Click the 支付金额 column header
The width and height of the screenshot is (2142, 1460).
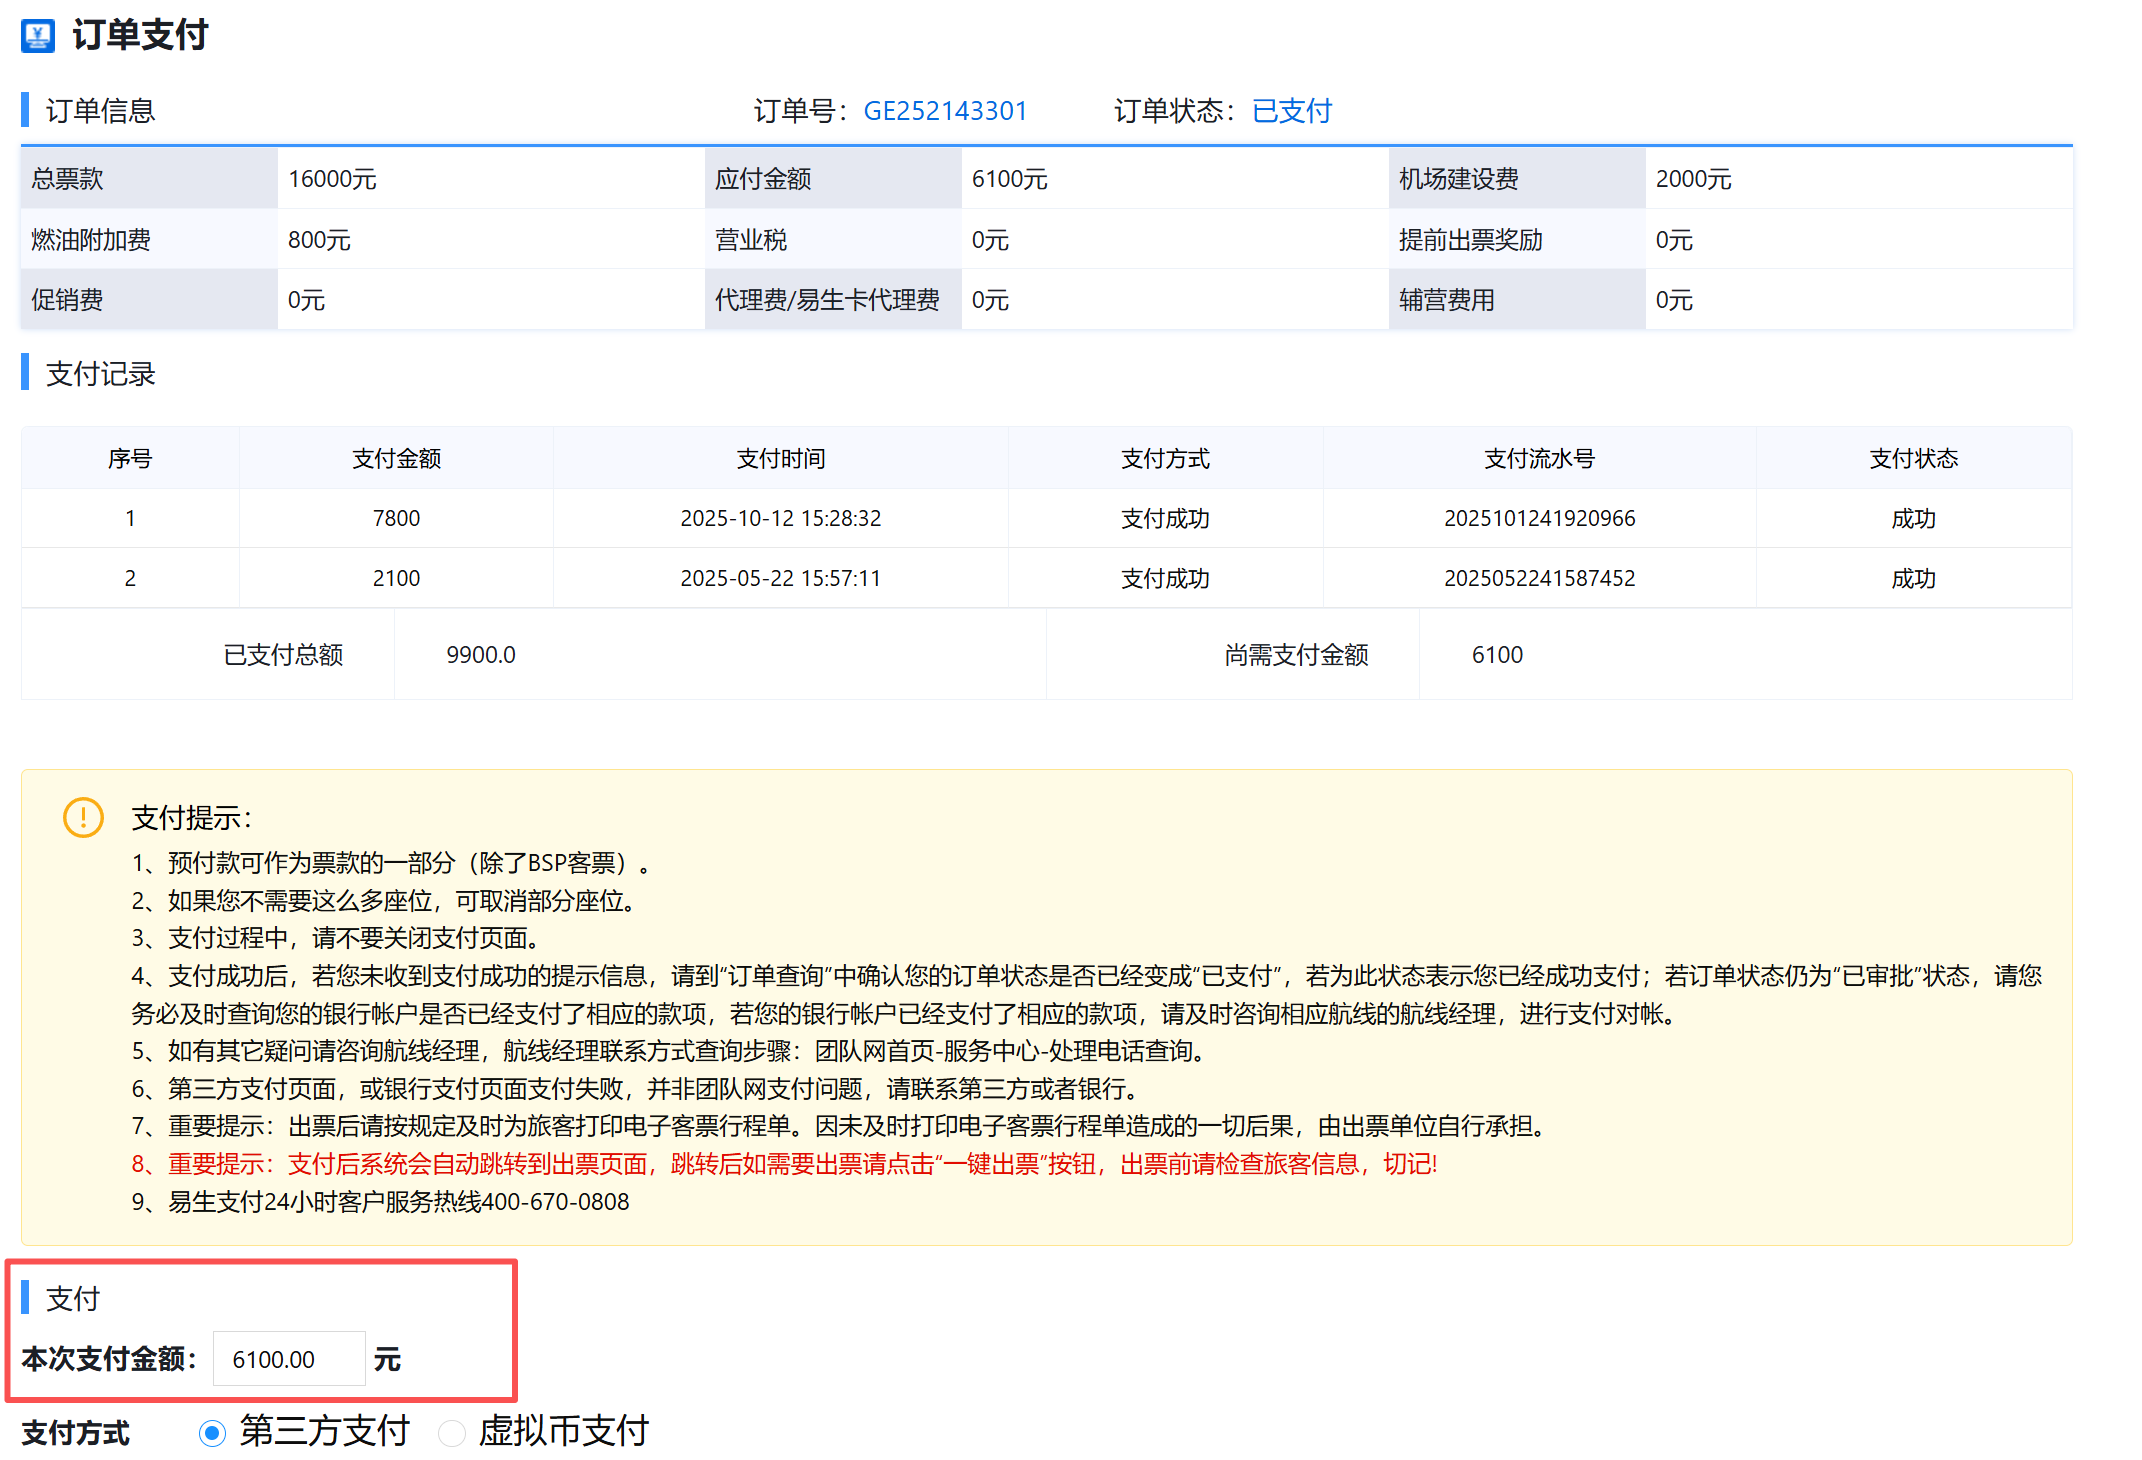[396, 459]
